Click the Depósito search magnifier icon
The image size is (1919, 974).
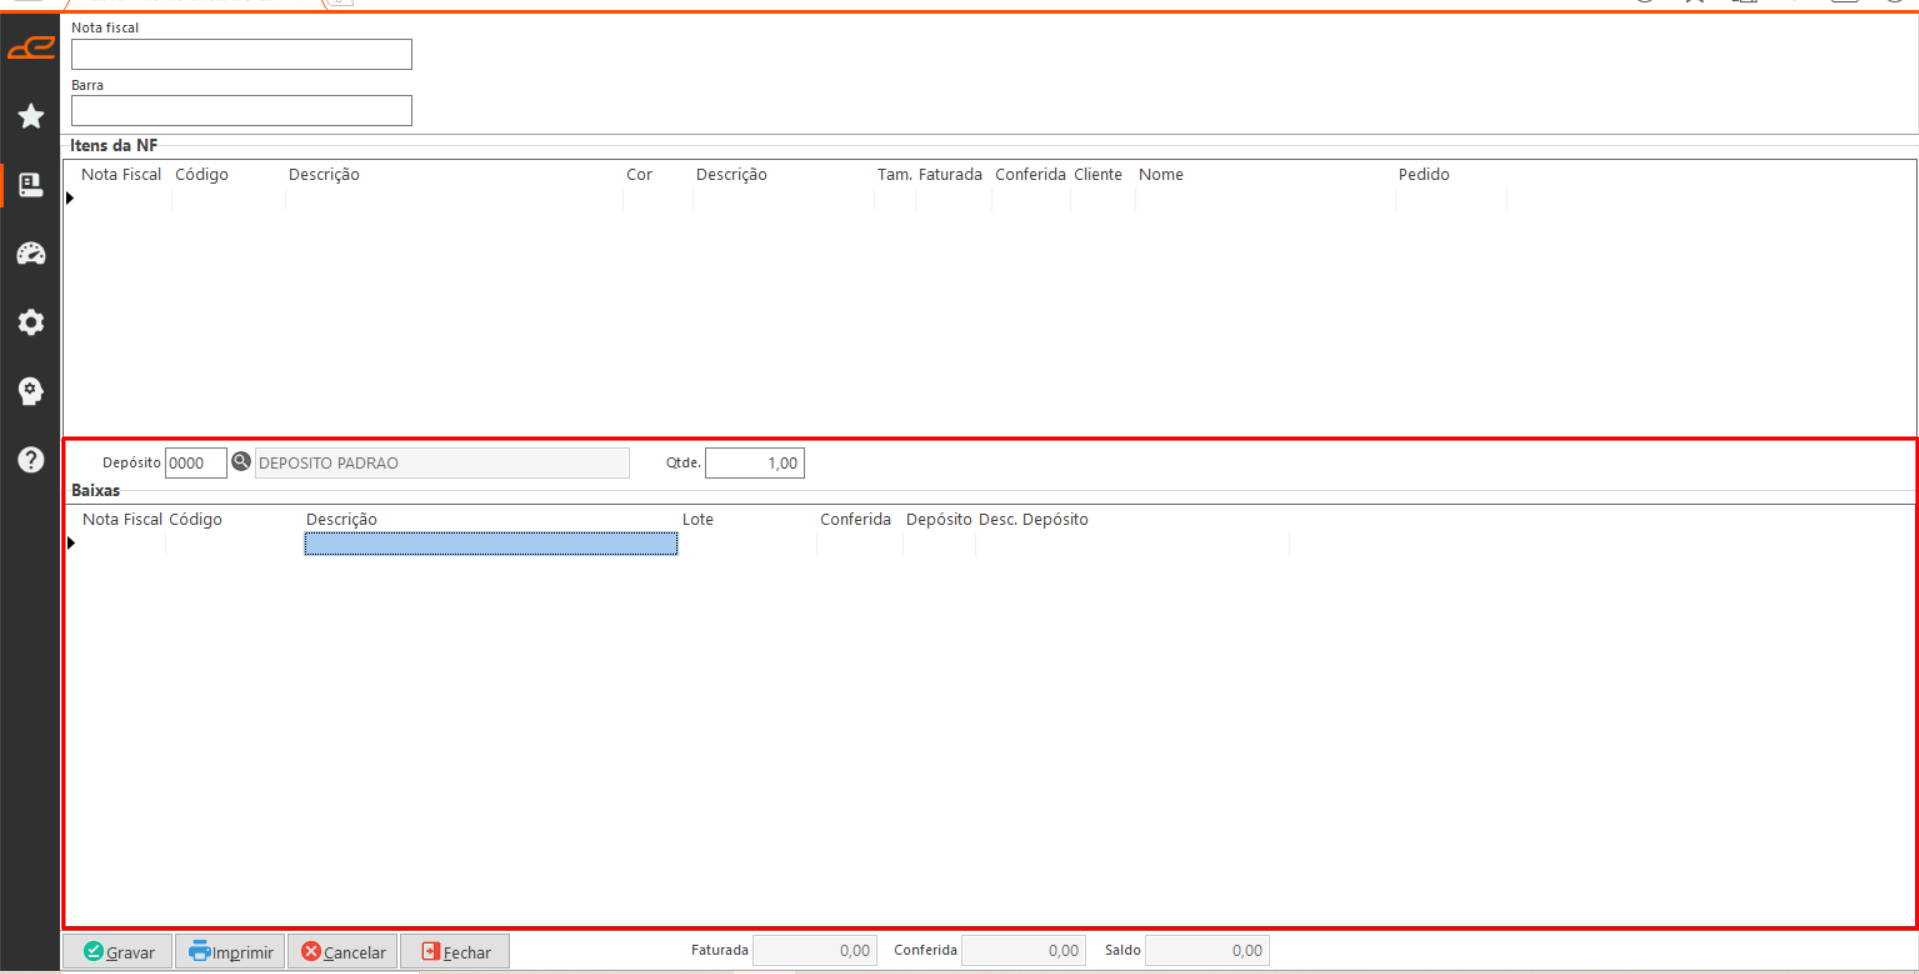click(241, 462)
